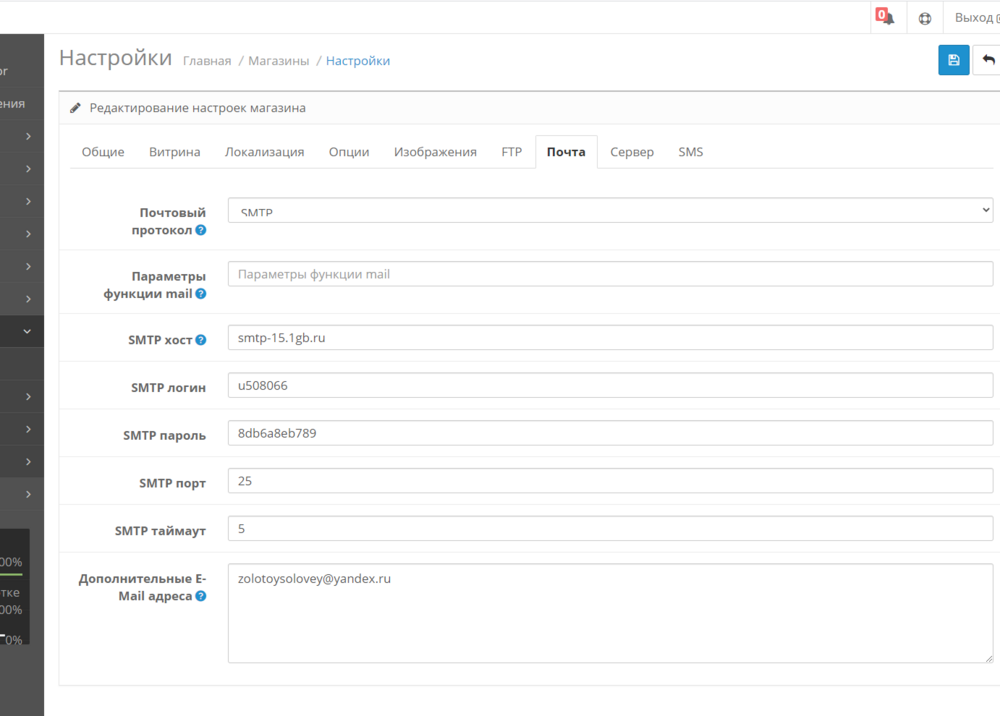Screen dimensions: 1000x716
Task: Click the back arrow icon button
Action: click(988, 60)
